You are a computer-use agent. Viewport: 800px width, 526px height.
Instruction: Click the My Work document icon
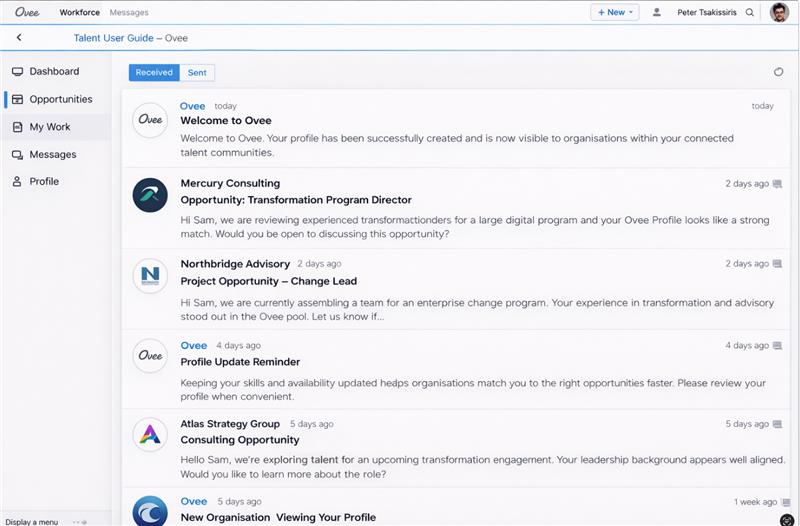[x=17, y=127]
